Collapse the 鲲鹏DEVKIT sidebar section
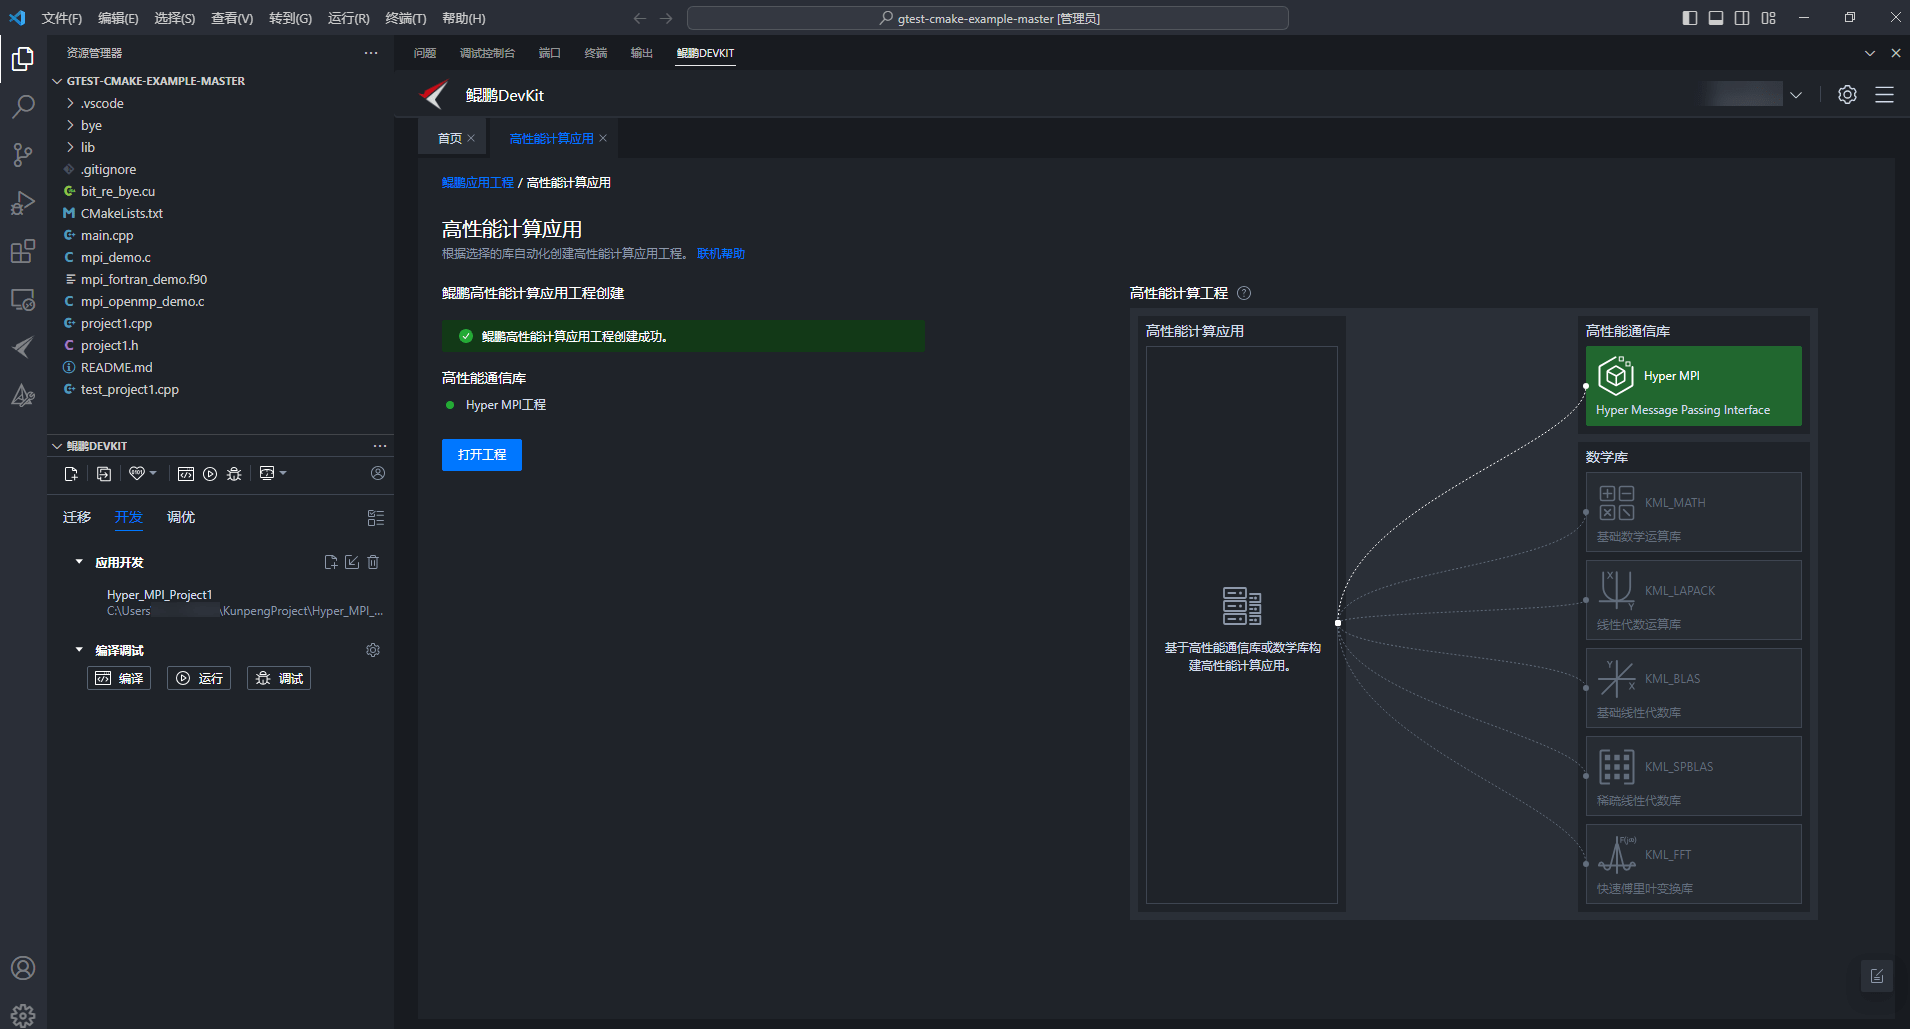Image resolution: width=1910 pixels, height=1029 pixels. (x=57, y=446)
